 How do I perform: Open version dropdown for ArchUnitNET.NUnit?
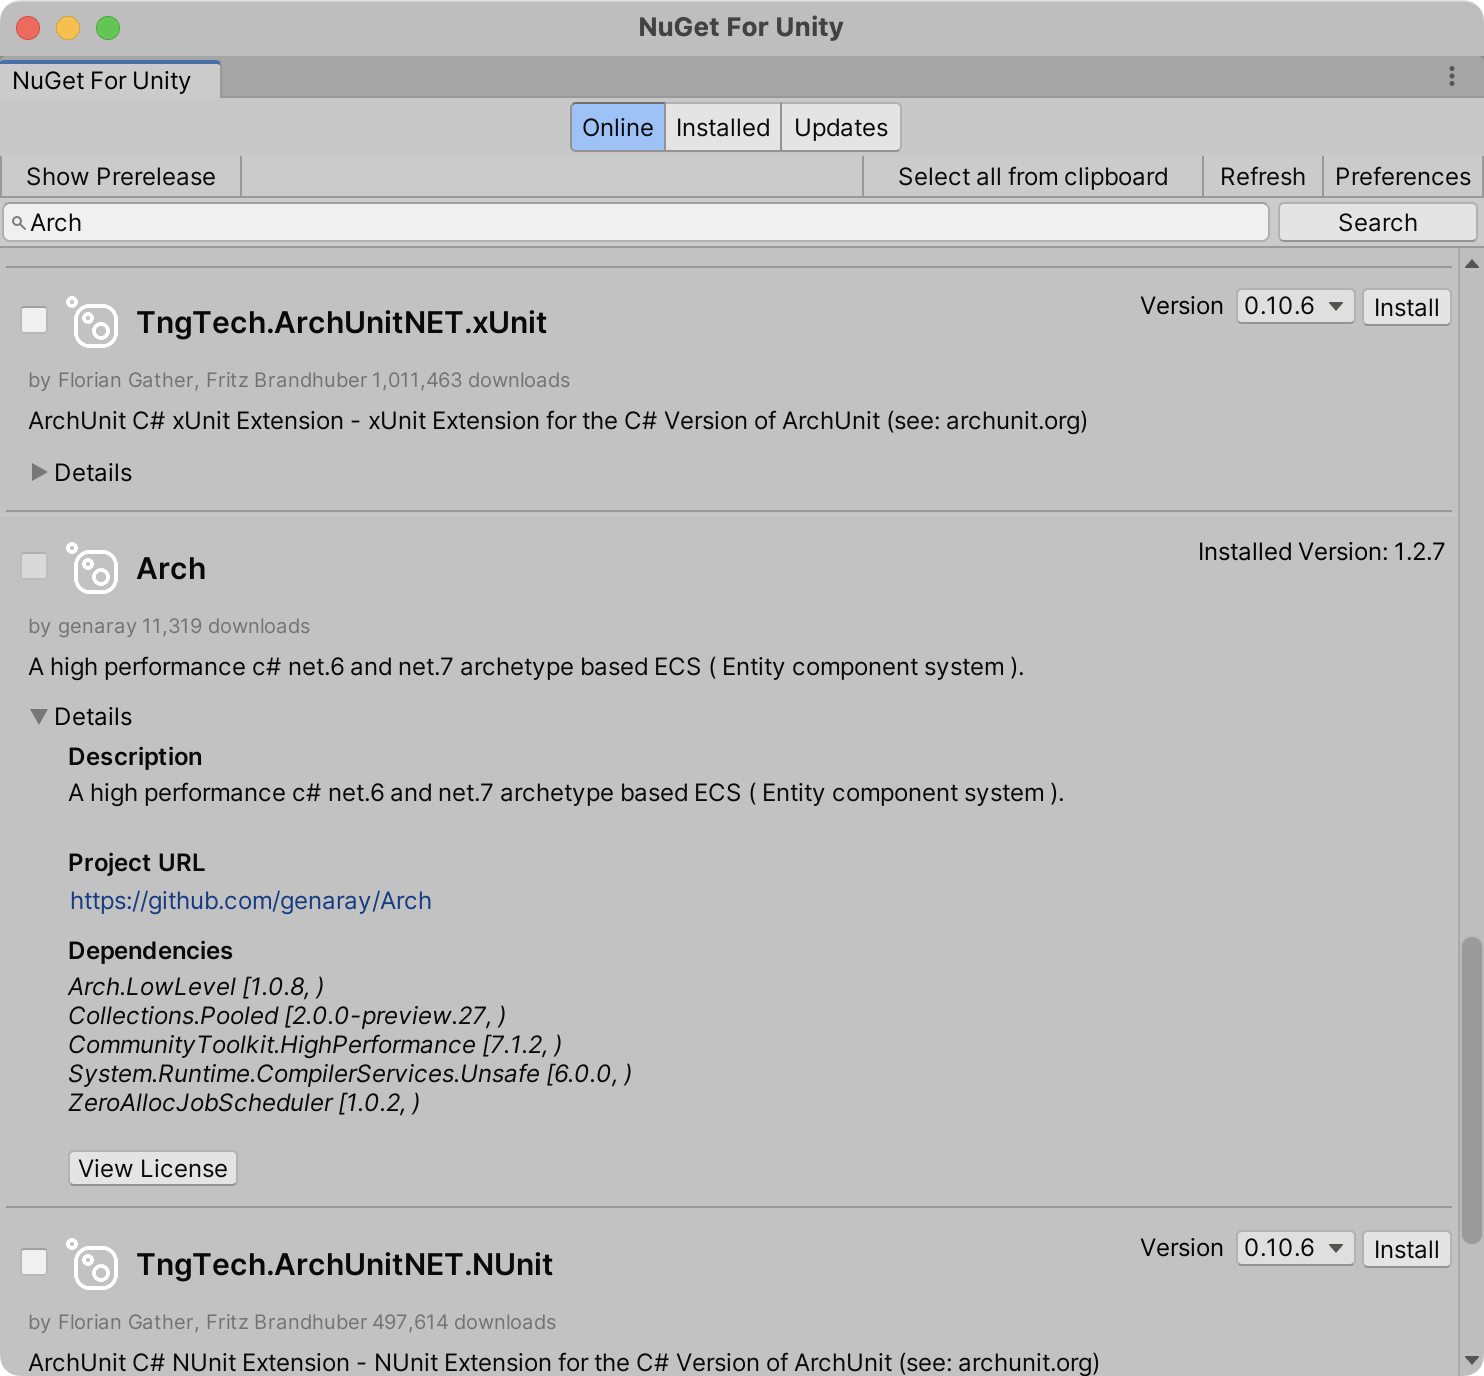pos(1295,1248)
